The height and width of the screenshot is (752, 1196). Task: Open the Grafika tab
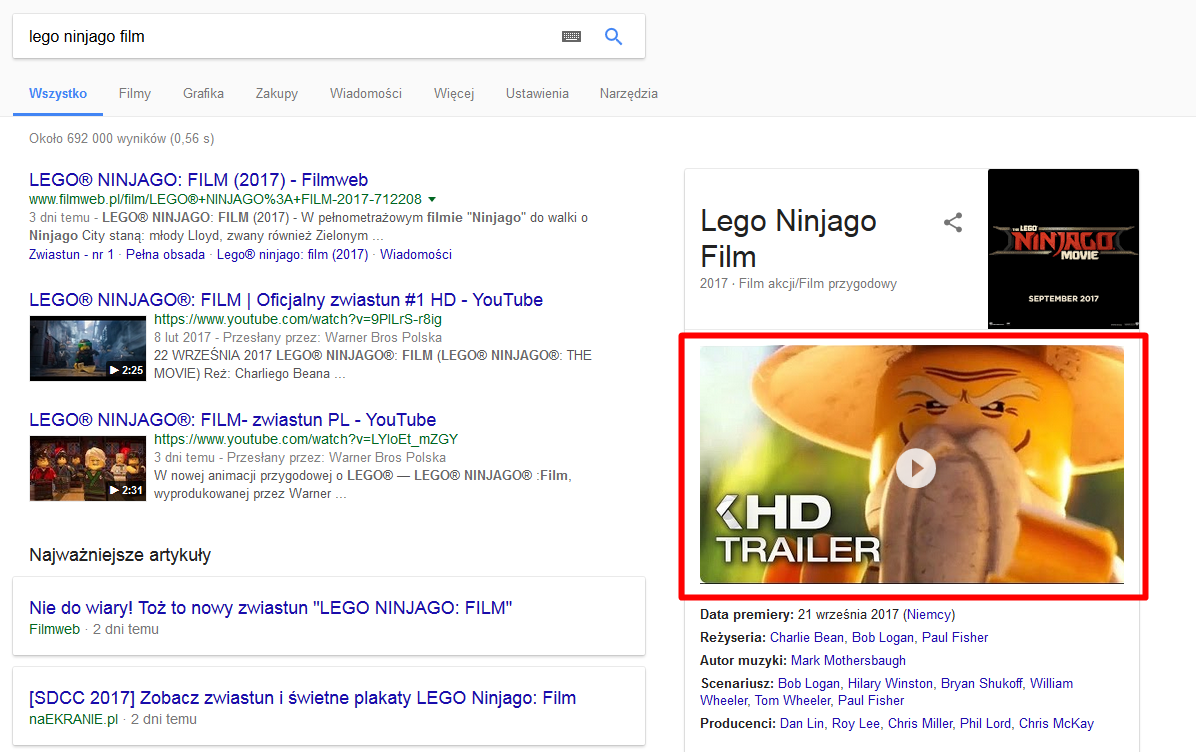pyautogui.click(x=204, y=93)
